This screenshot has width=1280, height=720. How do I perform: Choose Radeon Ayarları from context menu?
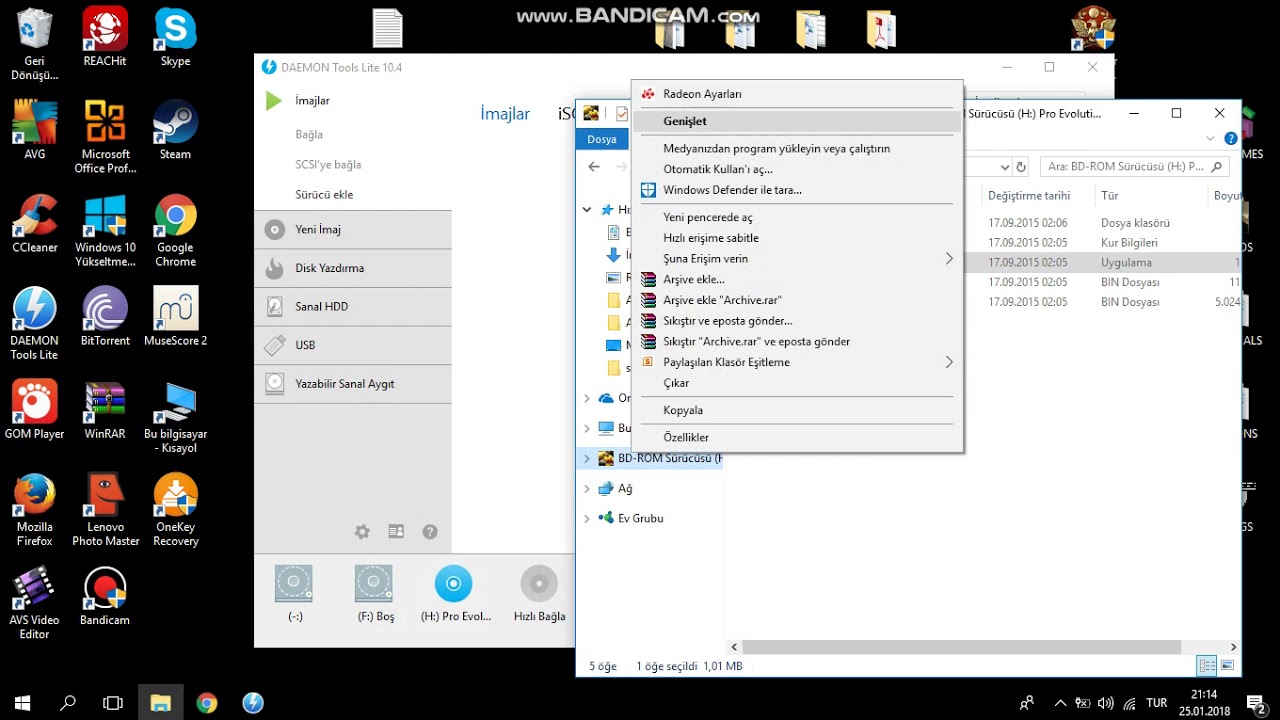point(798,94)
